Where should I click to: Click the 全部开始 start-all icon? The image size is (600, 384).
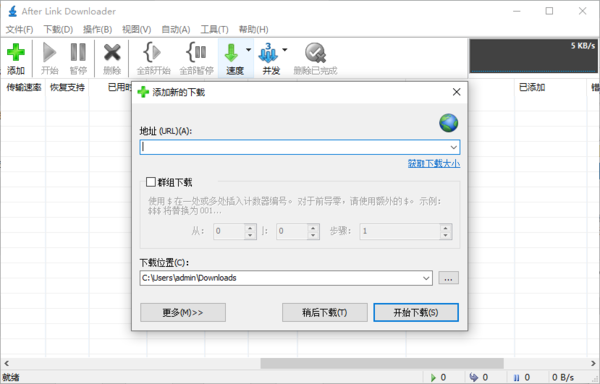[152, 52]
